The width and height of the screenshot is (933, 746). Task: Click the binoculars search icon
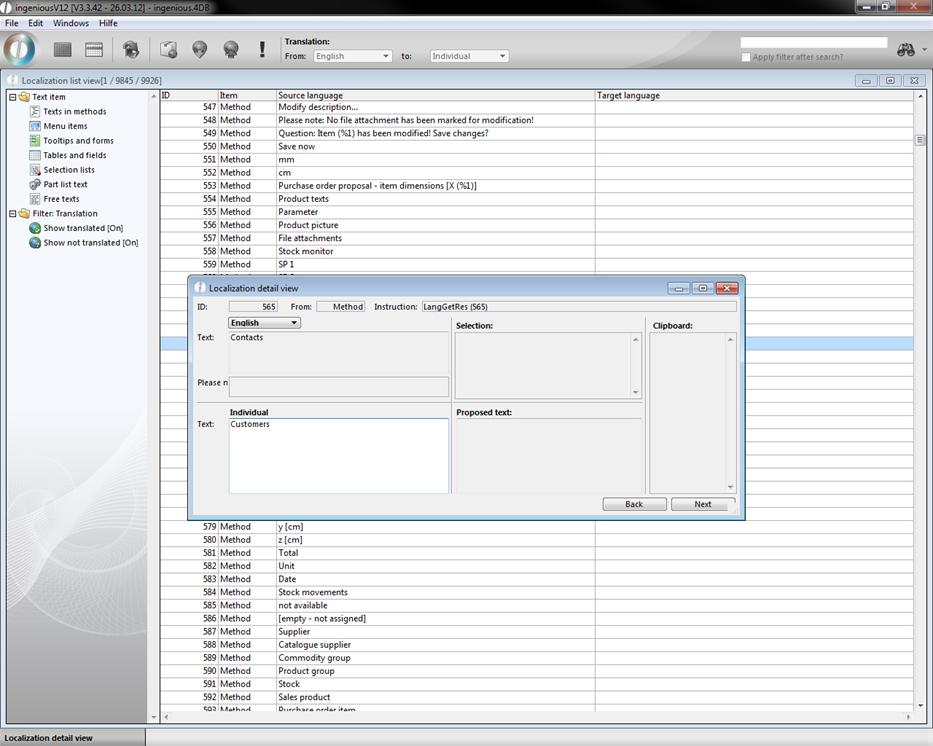pos(906,50)
